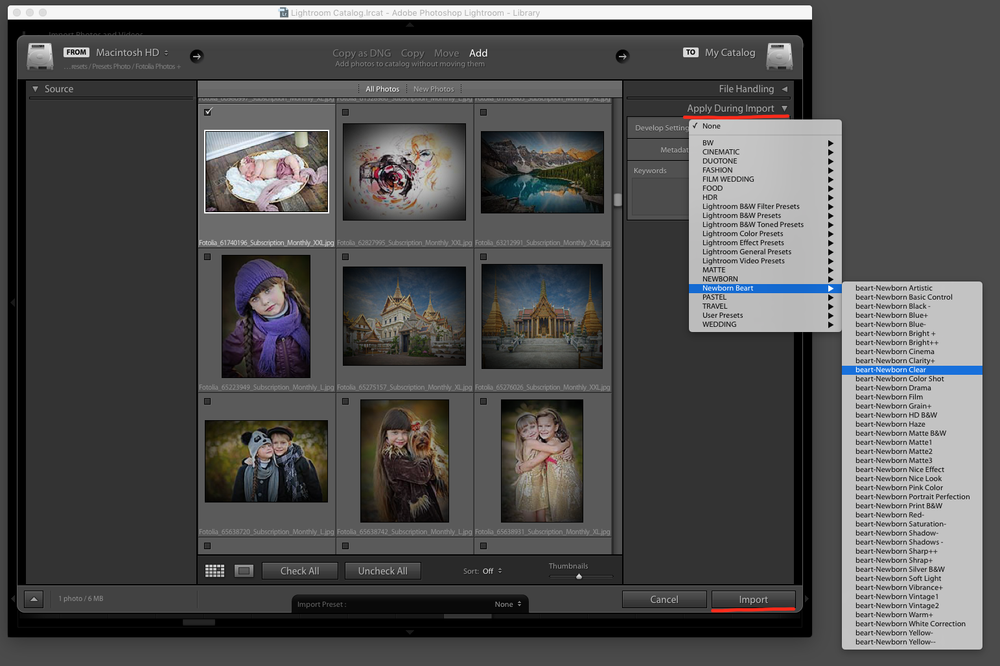Check the girl in purple hat checkbox
The width and height of the screenshot is (1000, 666).
(207, 257)
